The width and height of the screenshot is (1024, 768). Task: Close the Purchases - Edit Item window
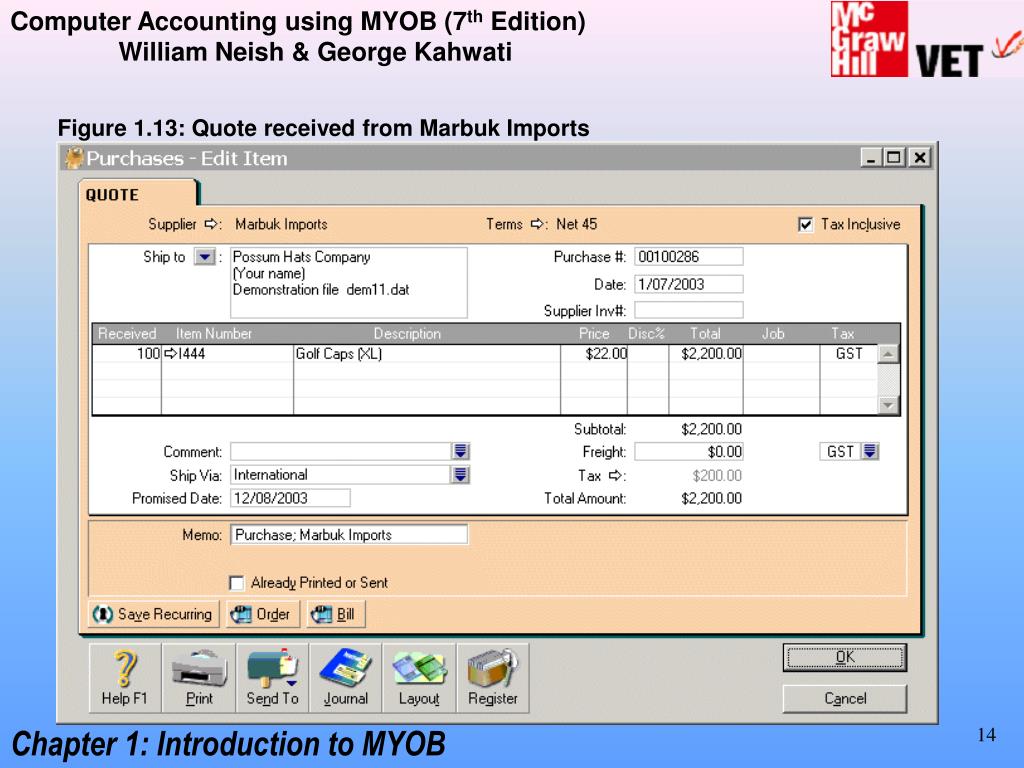click(920, 157)
